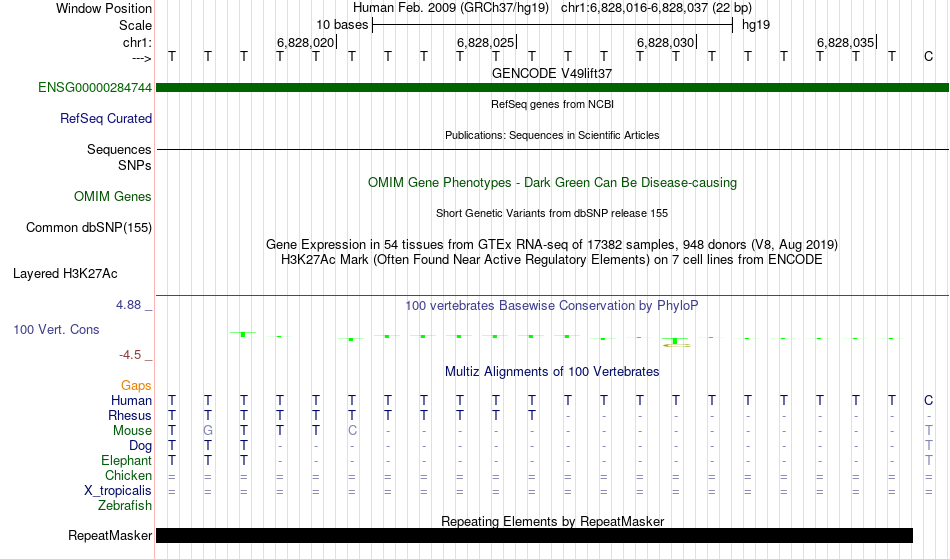Select the 6,828,030 coordinate marker
Viewport: 950px width, 559px height.
coord(665,42)
